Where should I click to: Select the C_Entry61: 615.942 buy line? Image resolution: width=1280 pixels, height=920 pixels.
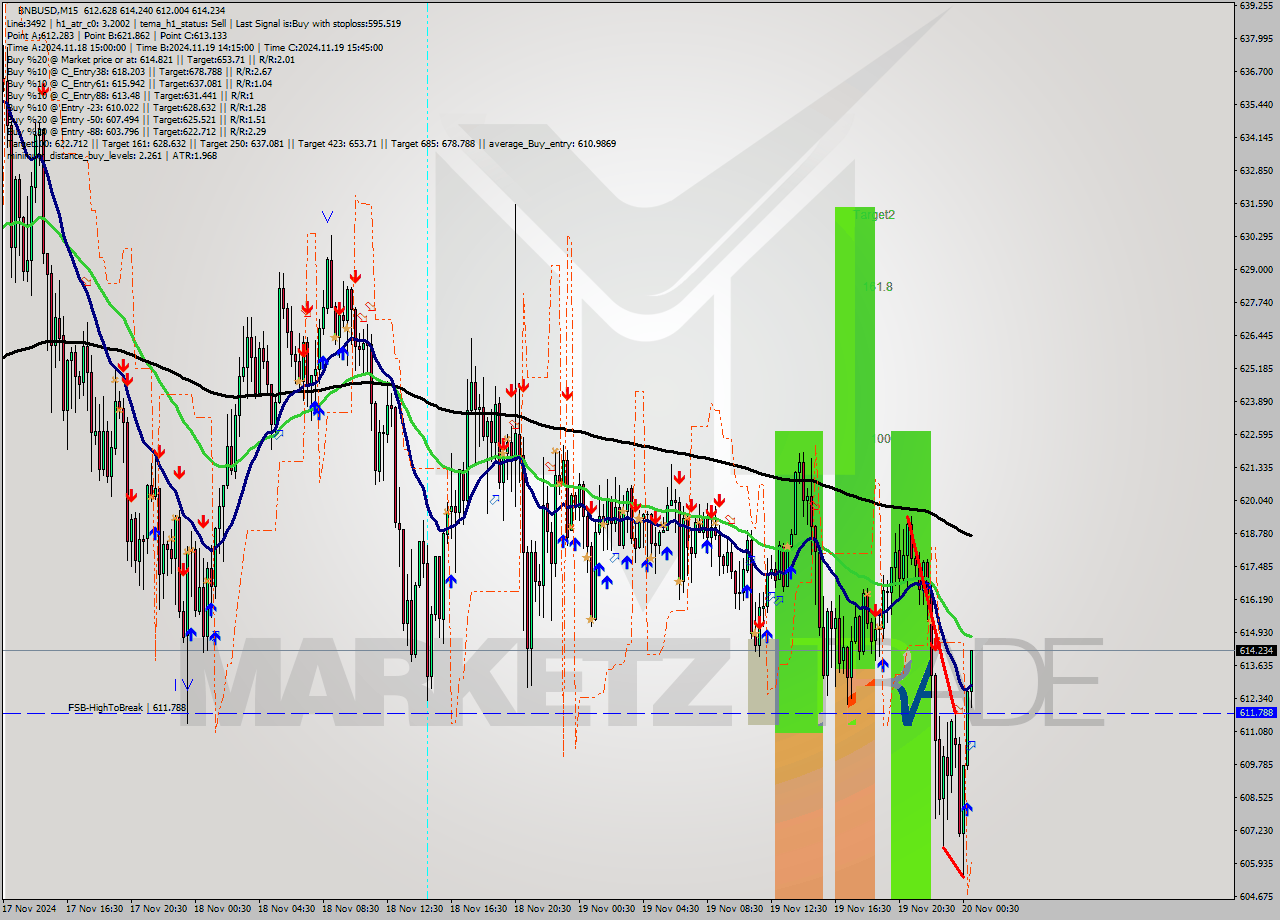139,83
